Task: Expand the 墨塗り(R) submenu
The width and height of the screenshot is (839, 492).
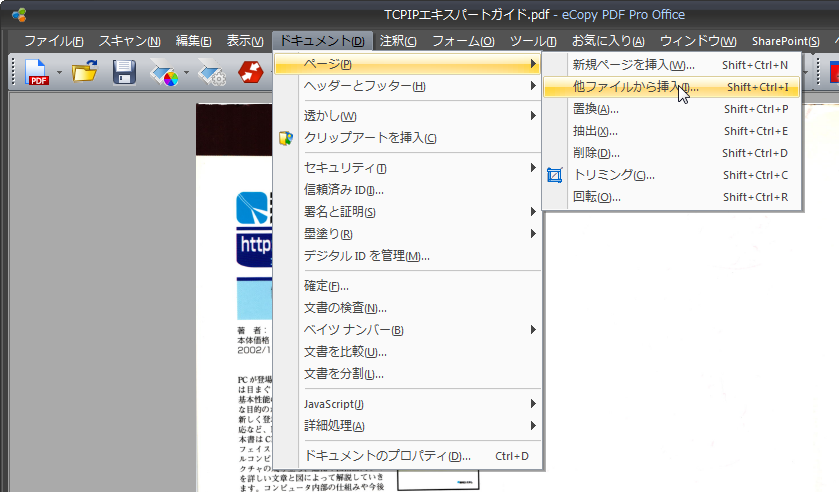Action: point(407,234)
